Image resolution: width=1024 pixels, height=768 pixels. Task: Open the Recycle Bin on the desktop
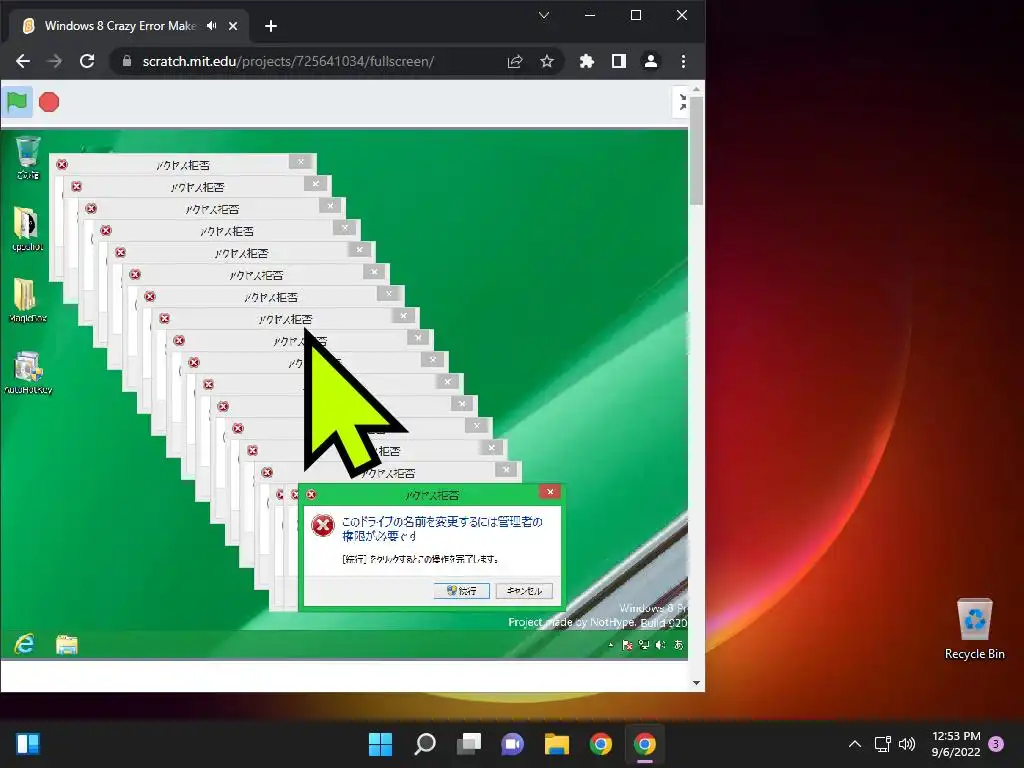tap(974, 630)
